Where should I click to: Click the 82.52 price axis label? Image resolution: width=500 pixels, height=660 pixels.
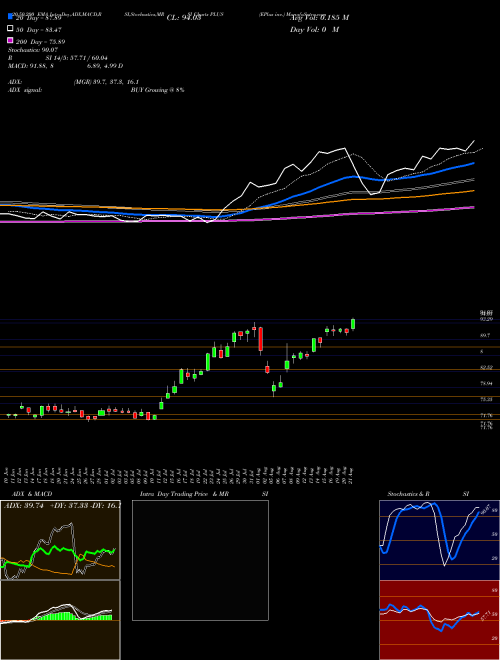(x=487, y=367)
